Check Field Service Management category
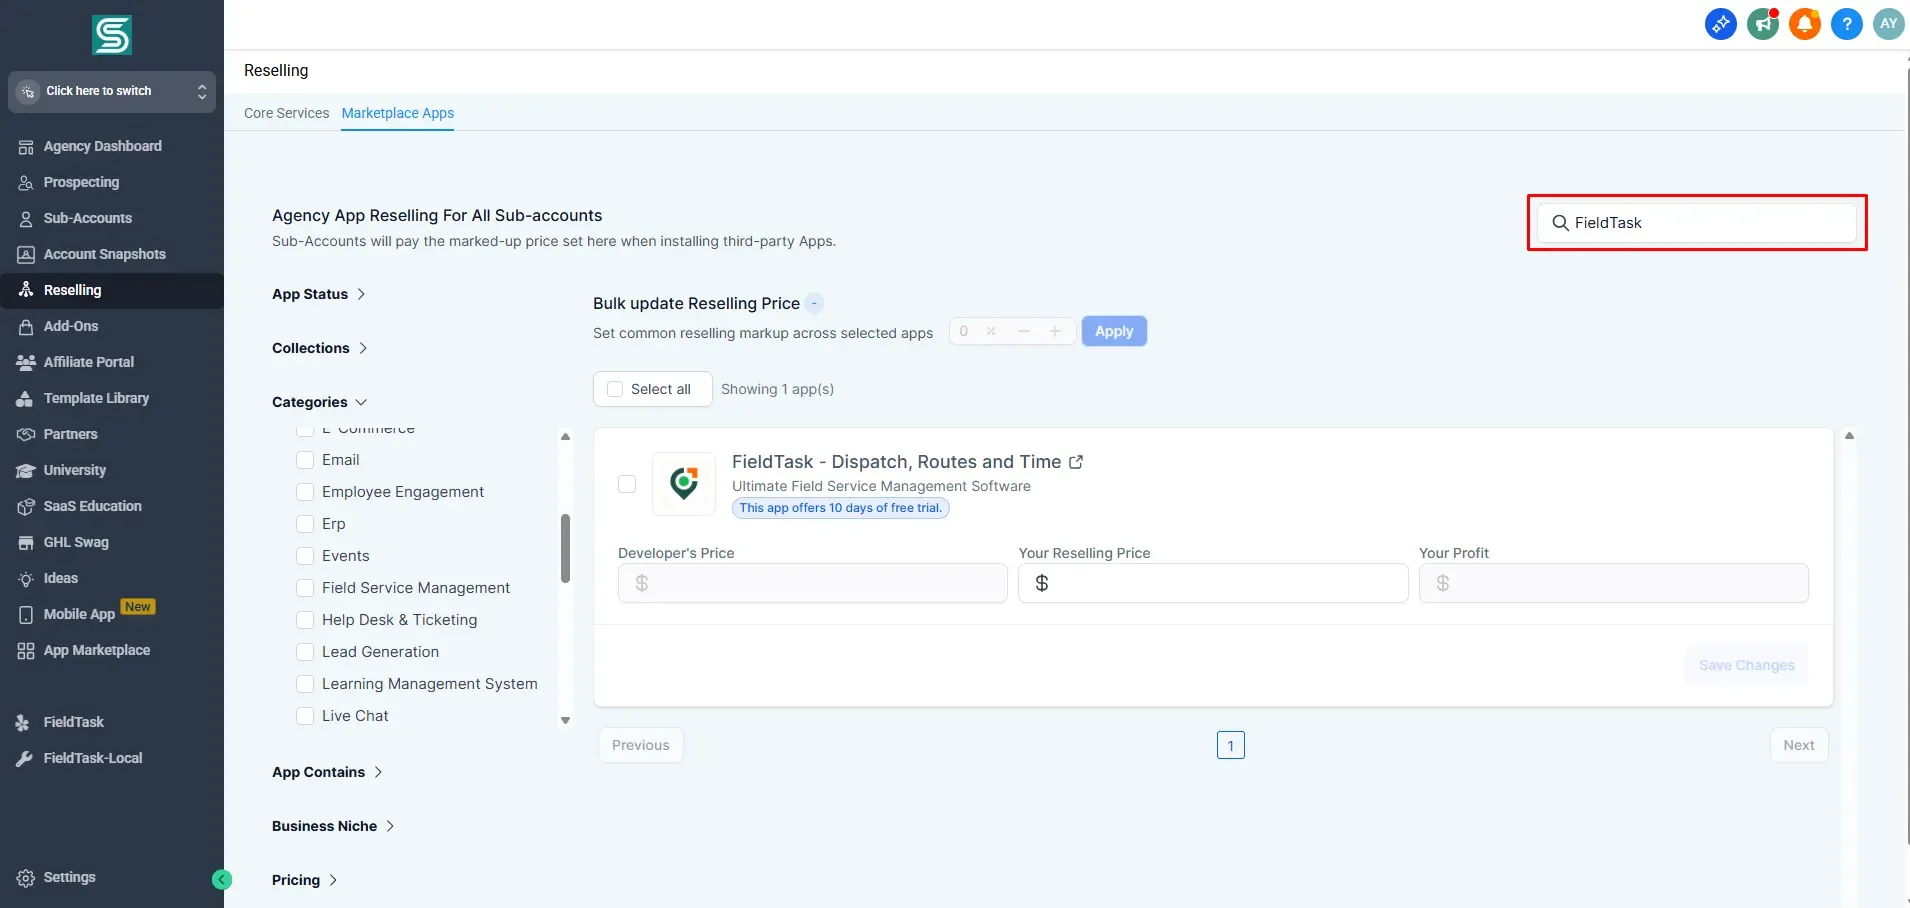1910x908 pixels. click(305, 588)
